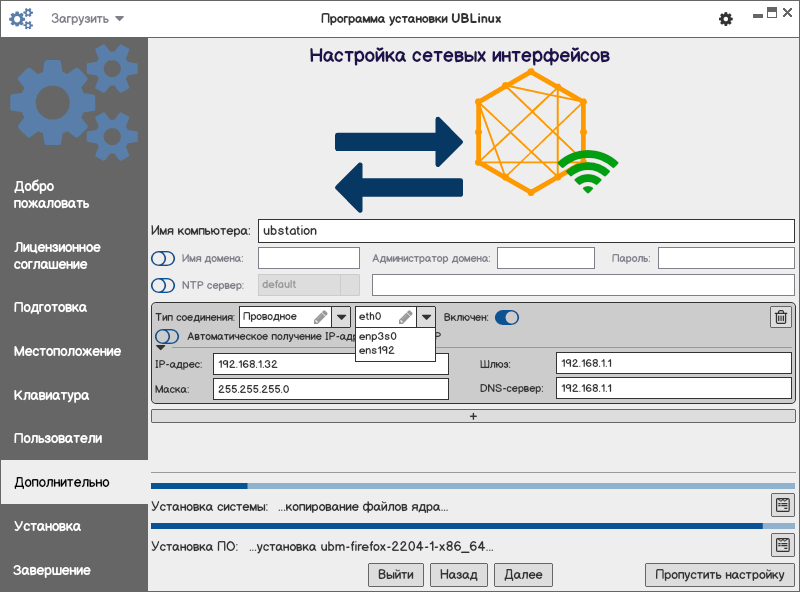This screenshot has height=592, width=800.
Task: Toggle the Имя домена switch
Action: click(x=163, y=259)
